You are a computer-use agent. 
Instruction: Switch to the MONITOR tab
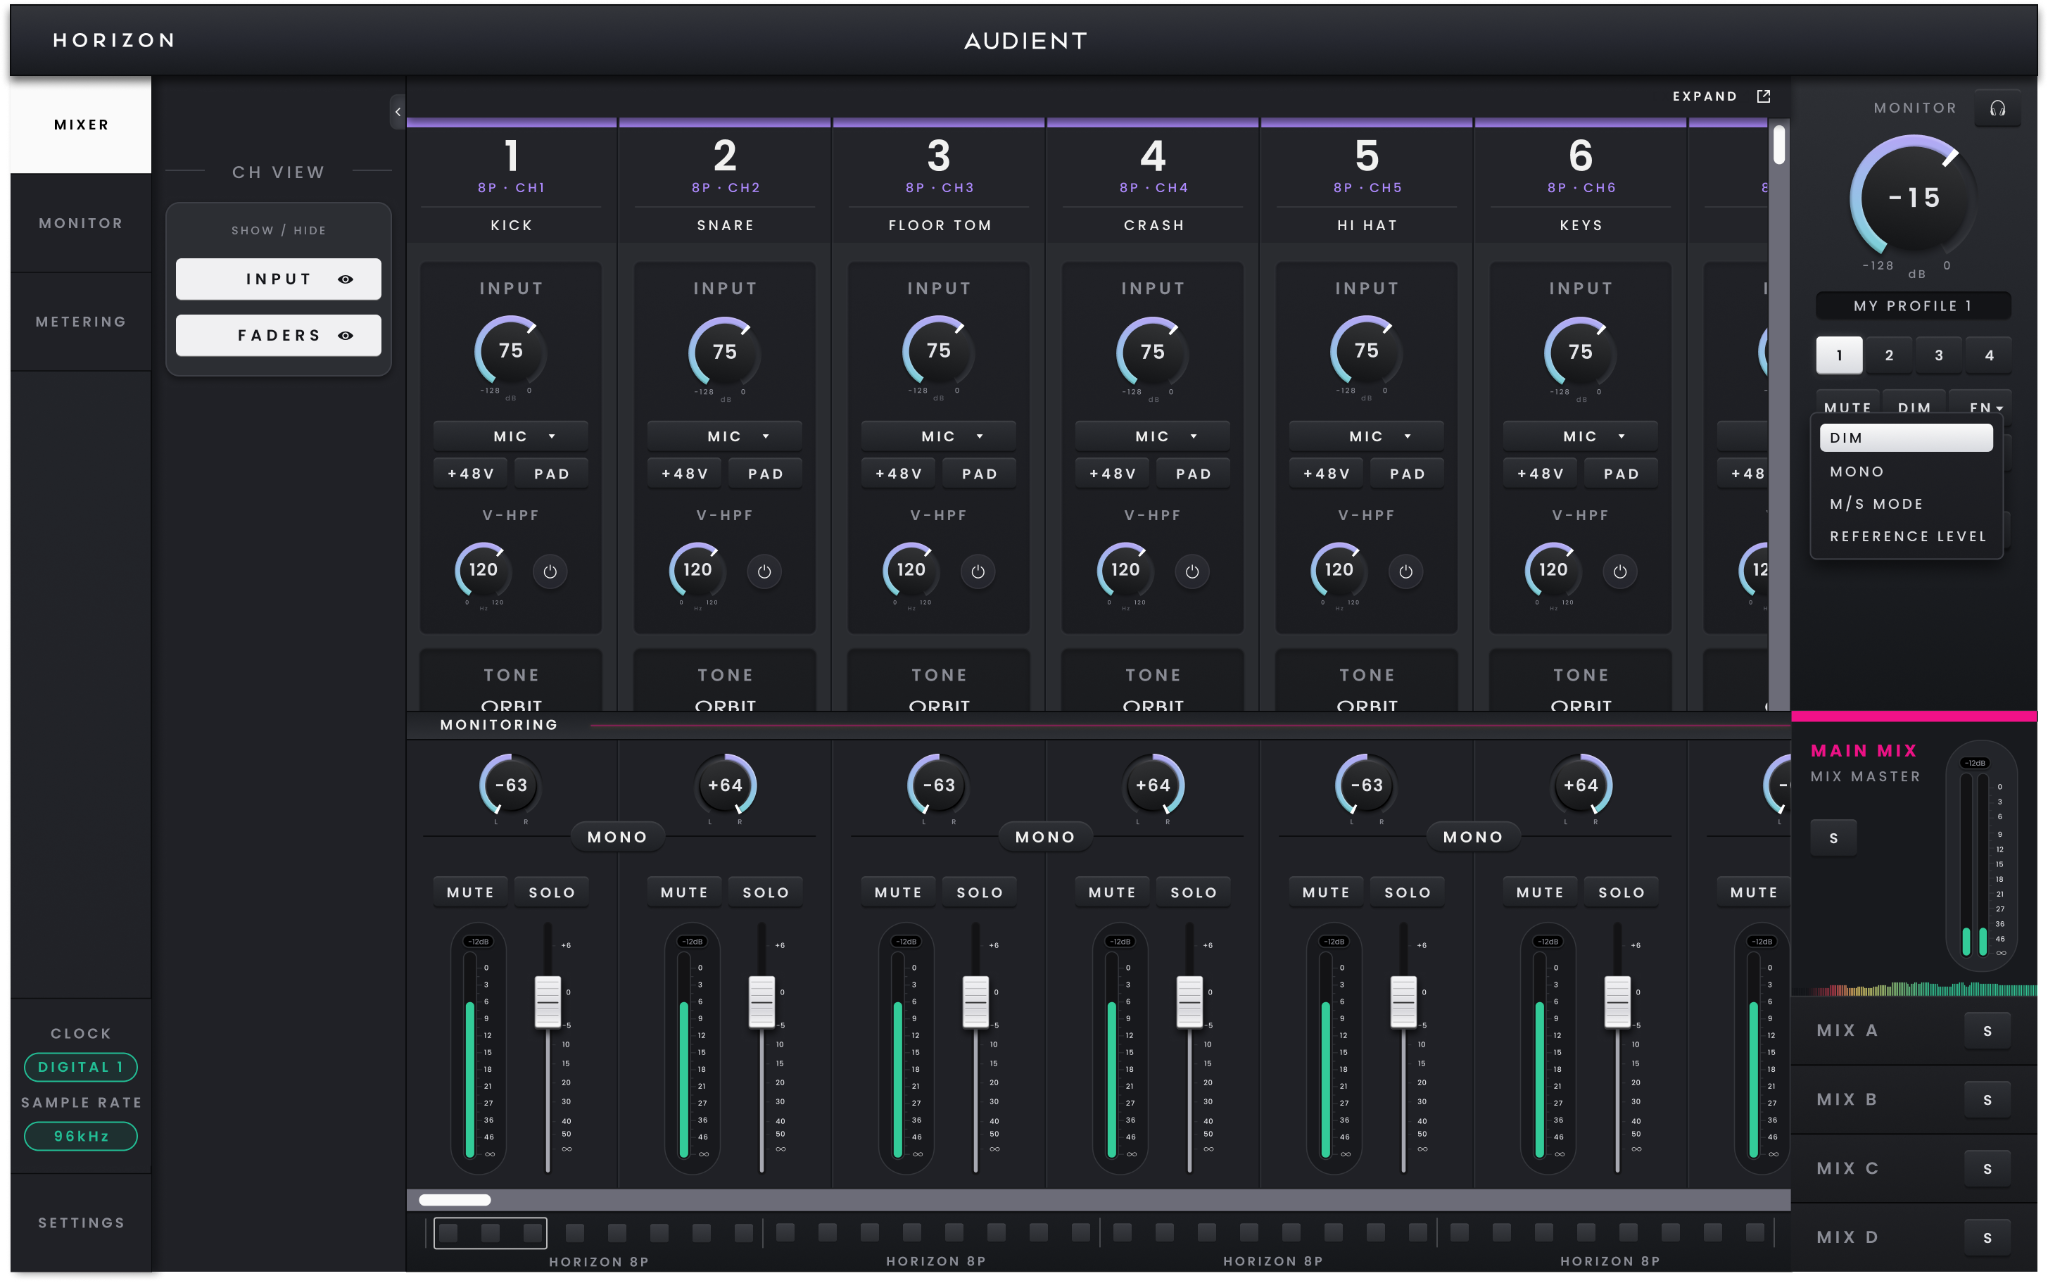[81, 223]
